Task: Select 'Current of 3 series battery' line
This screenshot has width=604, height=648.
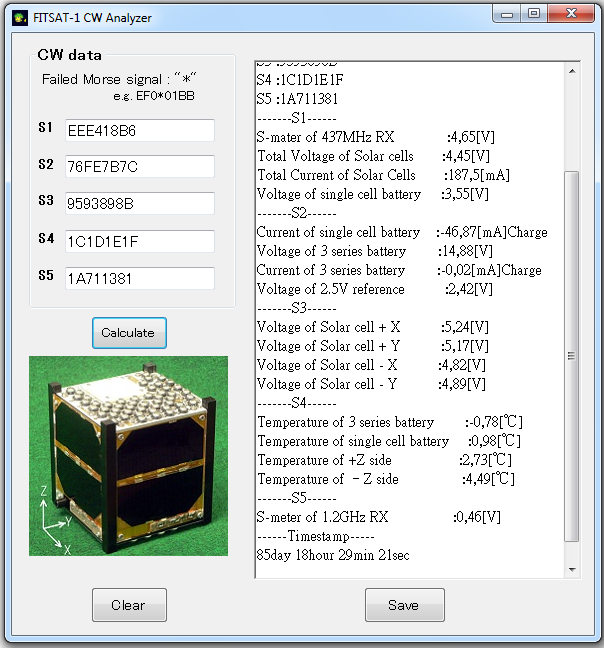Action: tap(399, 270)
